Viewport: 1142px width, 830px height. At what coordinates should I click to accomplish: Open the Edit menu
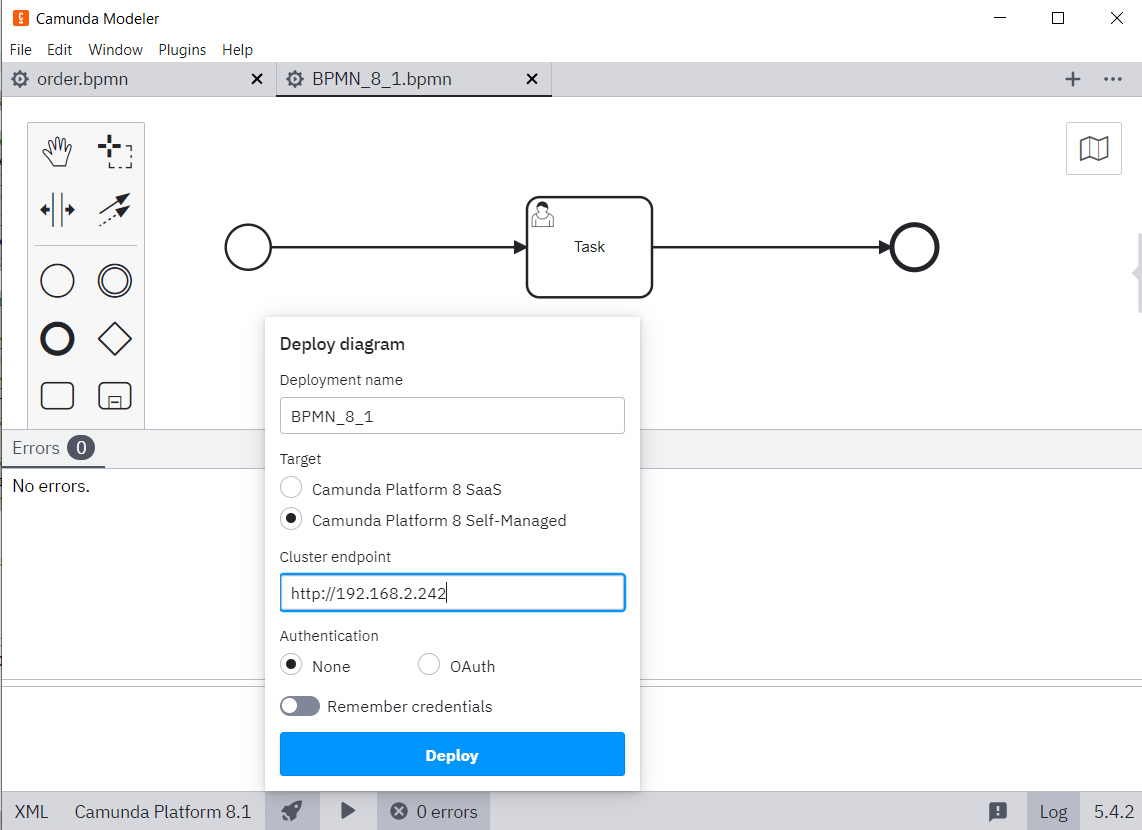click(x=60, y=50)
